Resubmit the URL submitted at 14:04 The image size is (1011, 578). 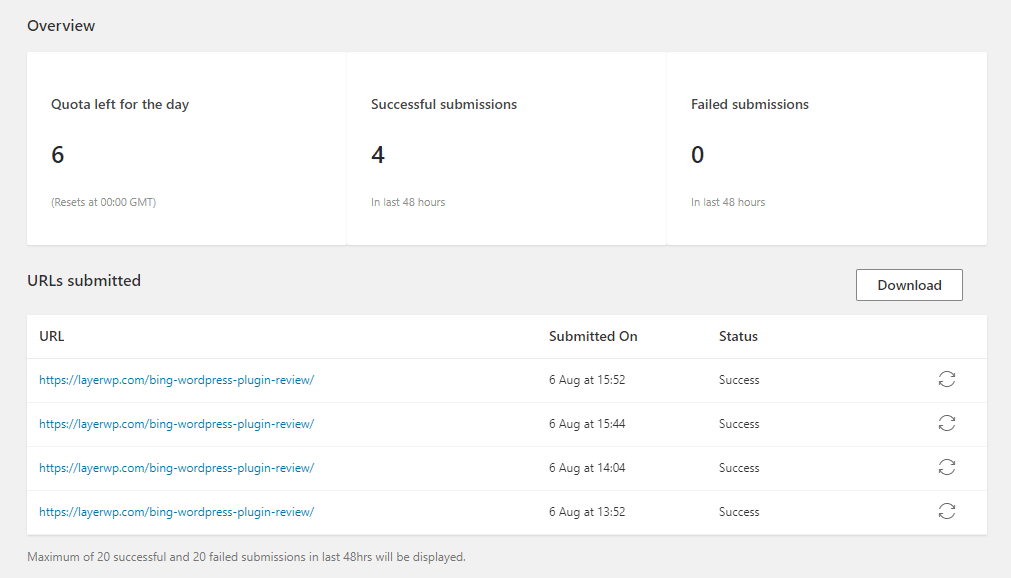947,467
